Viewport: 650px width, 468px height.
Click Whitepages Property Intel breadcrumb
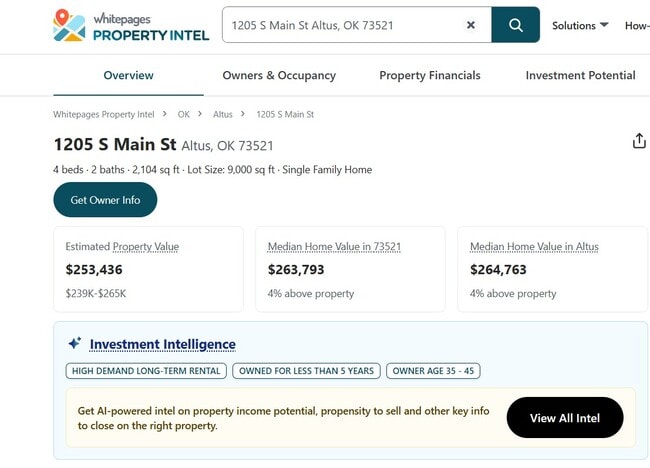104,115
